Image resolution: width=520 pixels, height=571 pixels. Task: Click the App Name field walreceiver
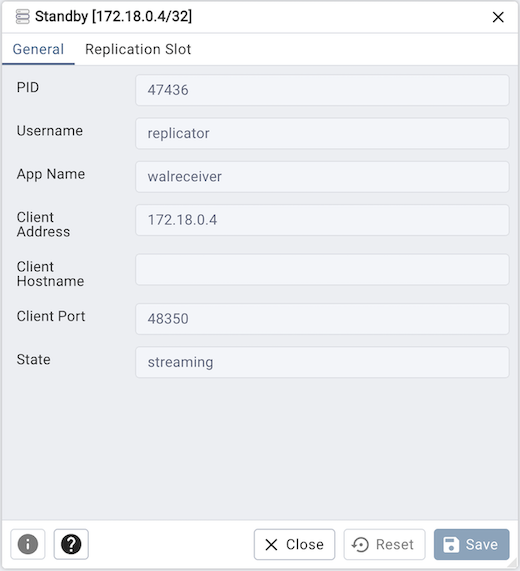click(x=322, y=177)
